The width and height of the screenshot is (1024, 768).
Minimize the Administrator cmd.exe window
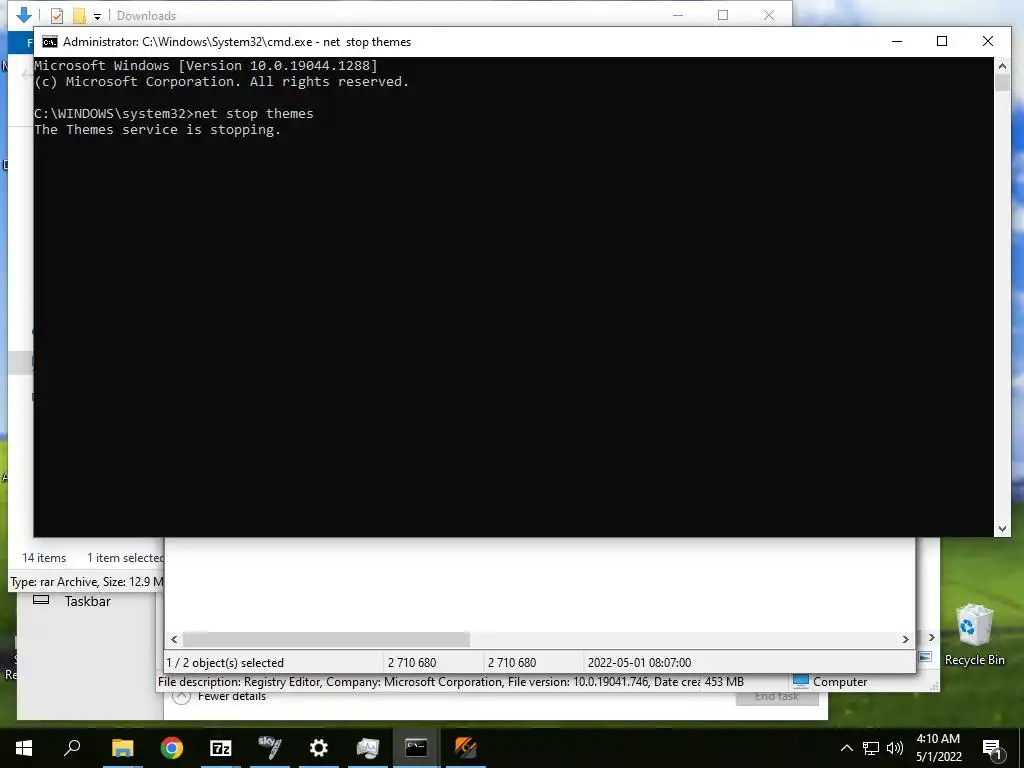click(897, 41)
